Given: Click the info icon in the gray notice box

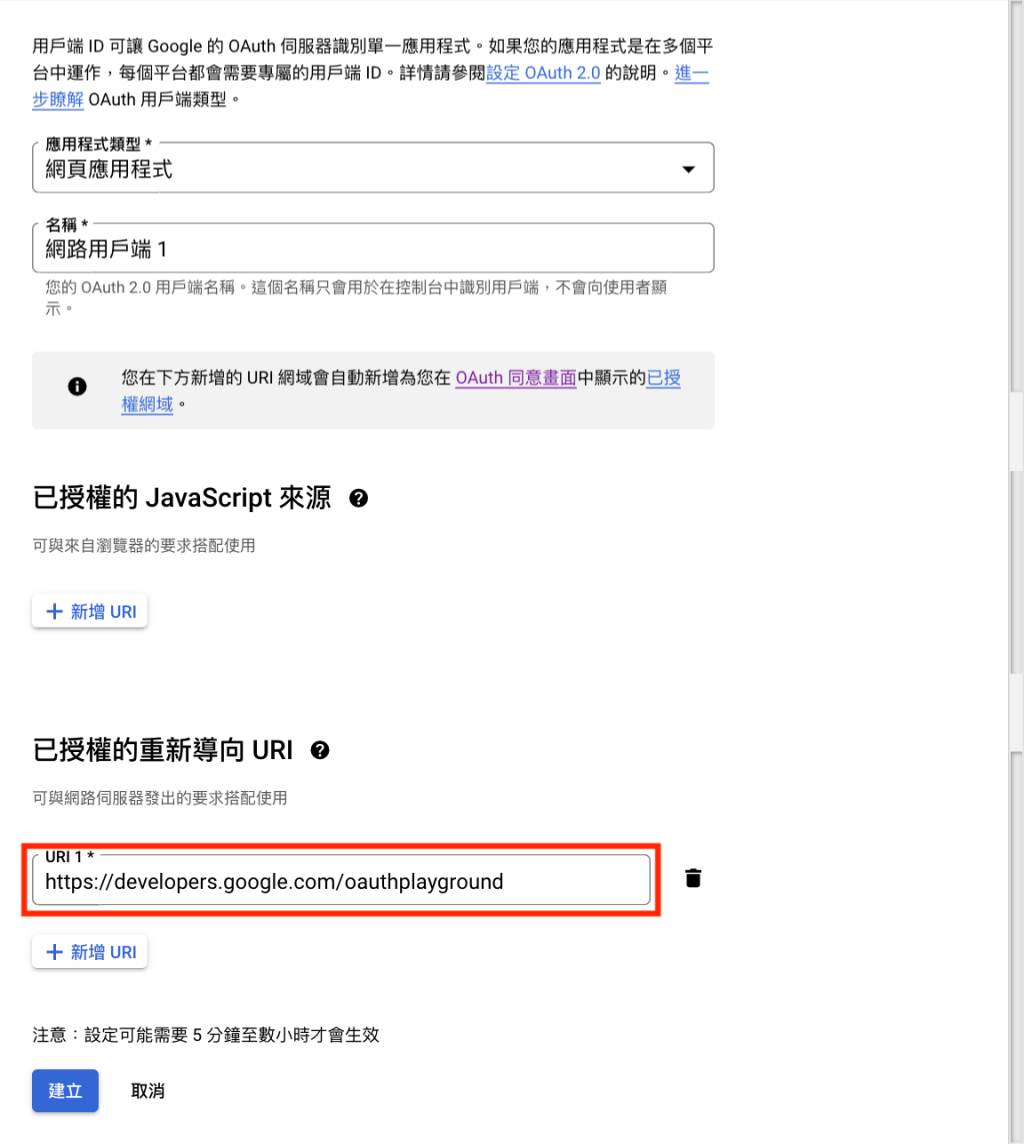Looking at the screenshot, I should click(x=77, y=387).
